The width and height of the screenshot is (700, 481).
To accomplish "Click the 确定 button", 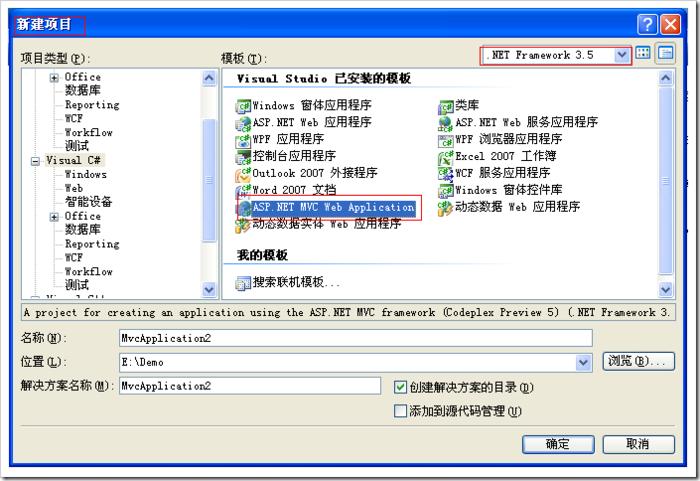I will coord(558,444).
